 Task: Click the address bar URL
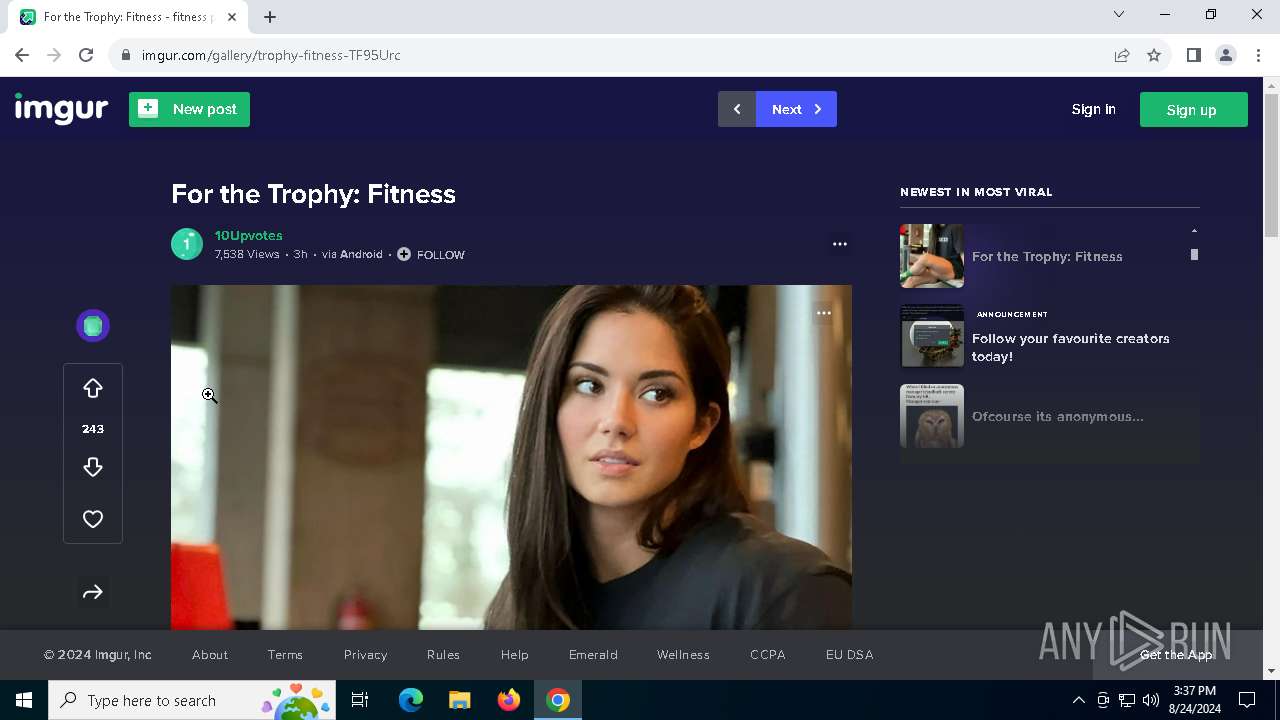[271, 55]
